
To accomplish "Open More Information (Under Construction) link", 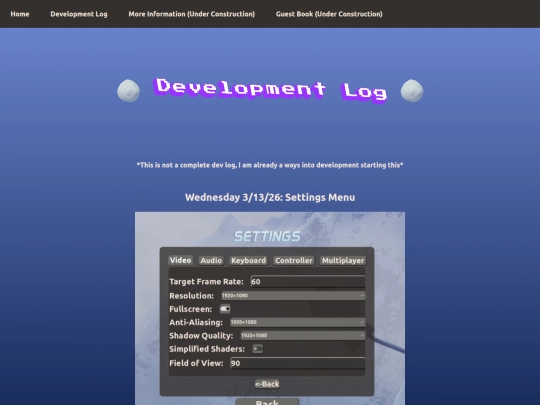I will 191,14.
